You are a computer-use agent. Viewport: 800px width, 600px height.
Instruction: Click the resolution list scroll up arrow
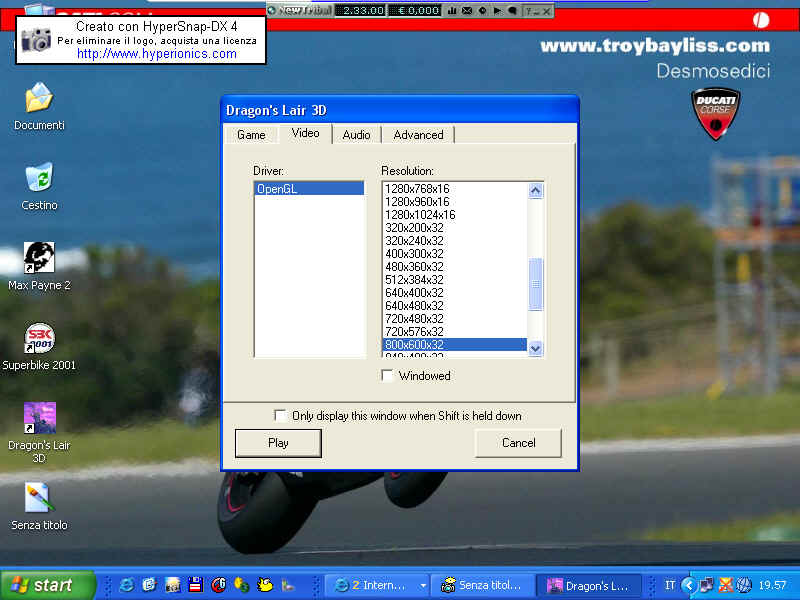pyautogui.click(x=535, y=191)
